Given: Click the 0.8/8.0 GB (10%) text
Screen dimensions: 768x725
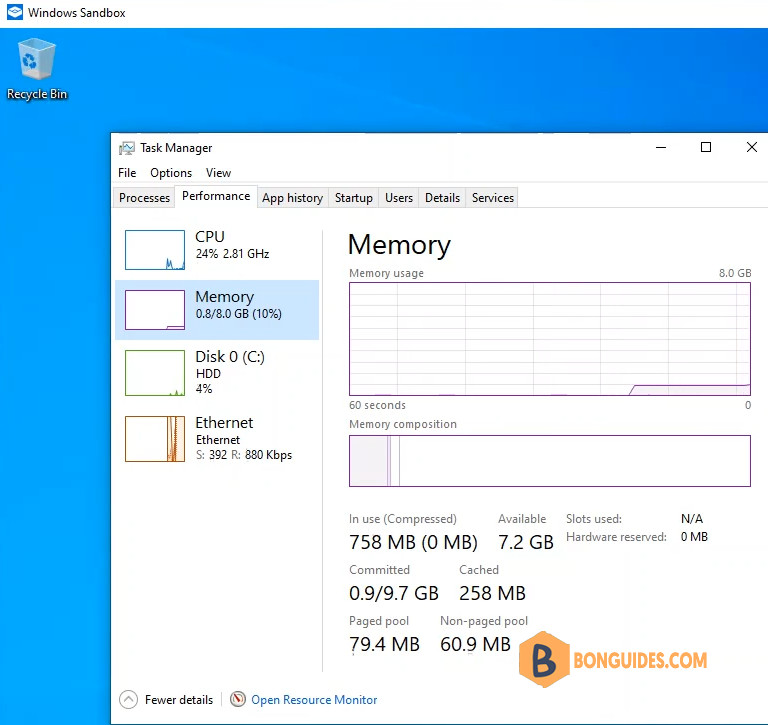Looking at the screenshot, I should click(239, 314).
